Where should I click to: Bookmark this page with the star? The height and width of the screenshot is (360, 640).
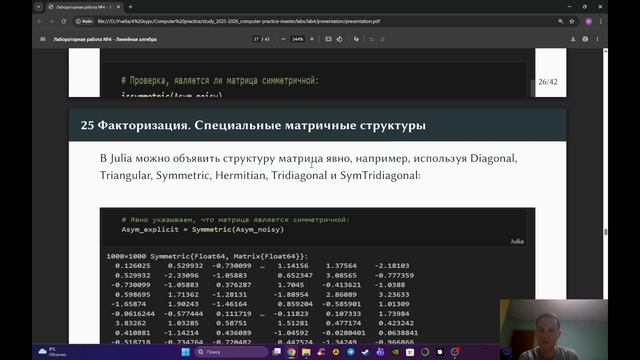572,21
